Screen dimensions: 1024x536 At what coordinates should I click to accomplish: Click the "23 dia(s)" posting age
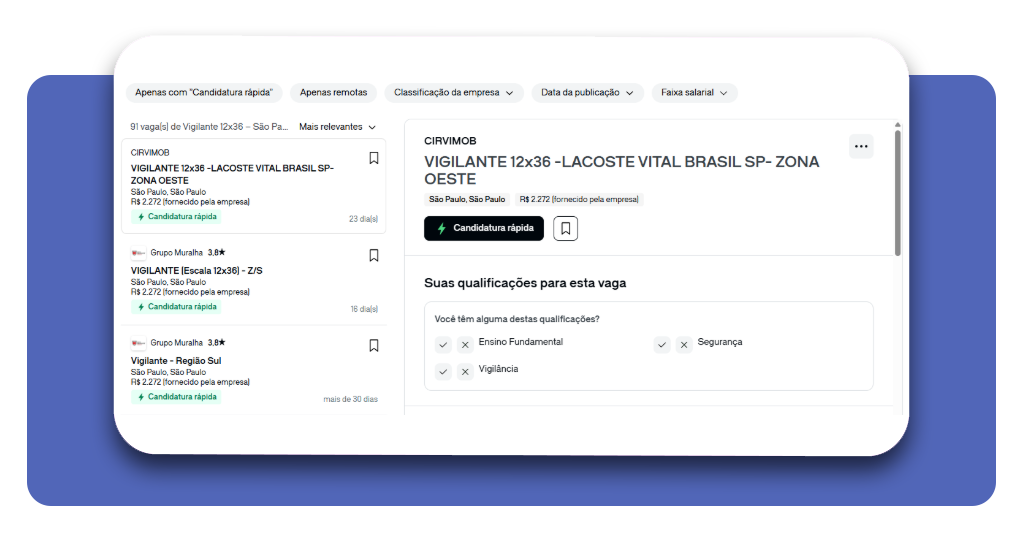[x=363, y=219]
